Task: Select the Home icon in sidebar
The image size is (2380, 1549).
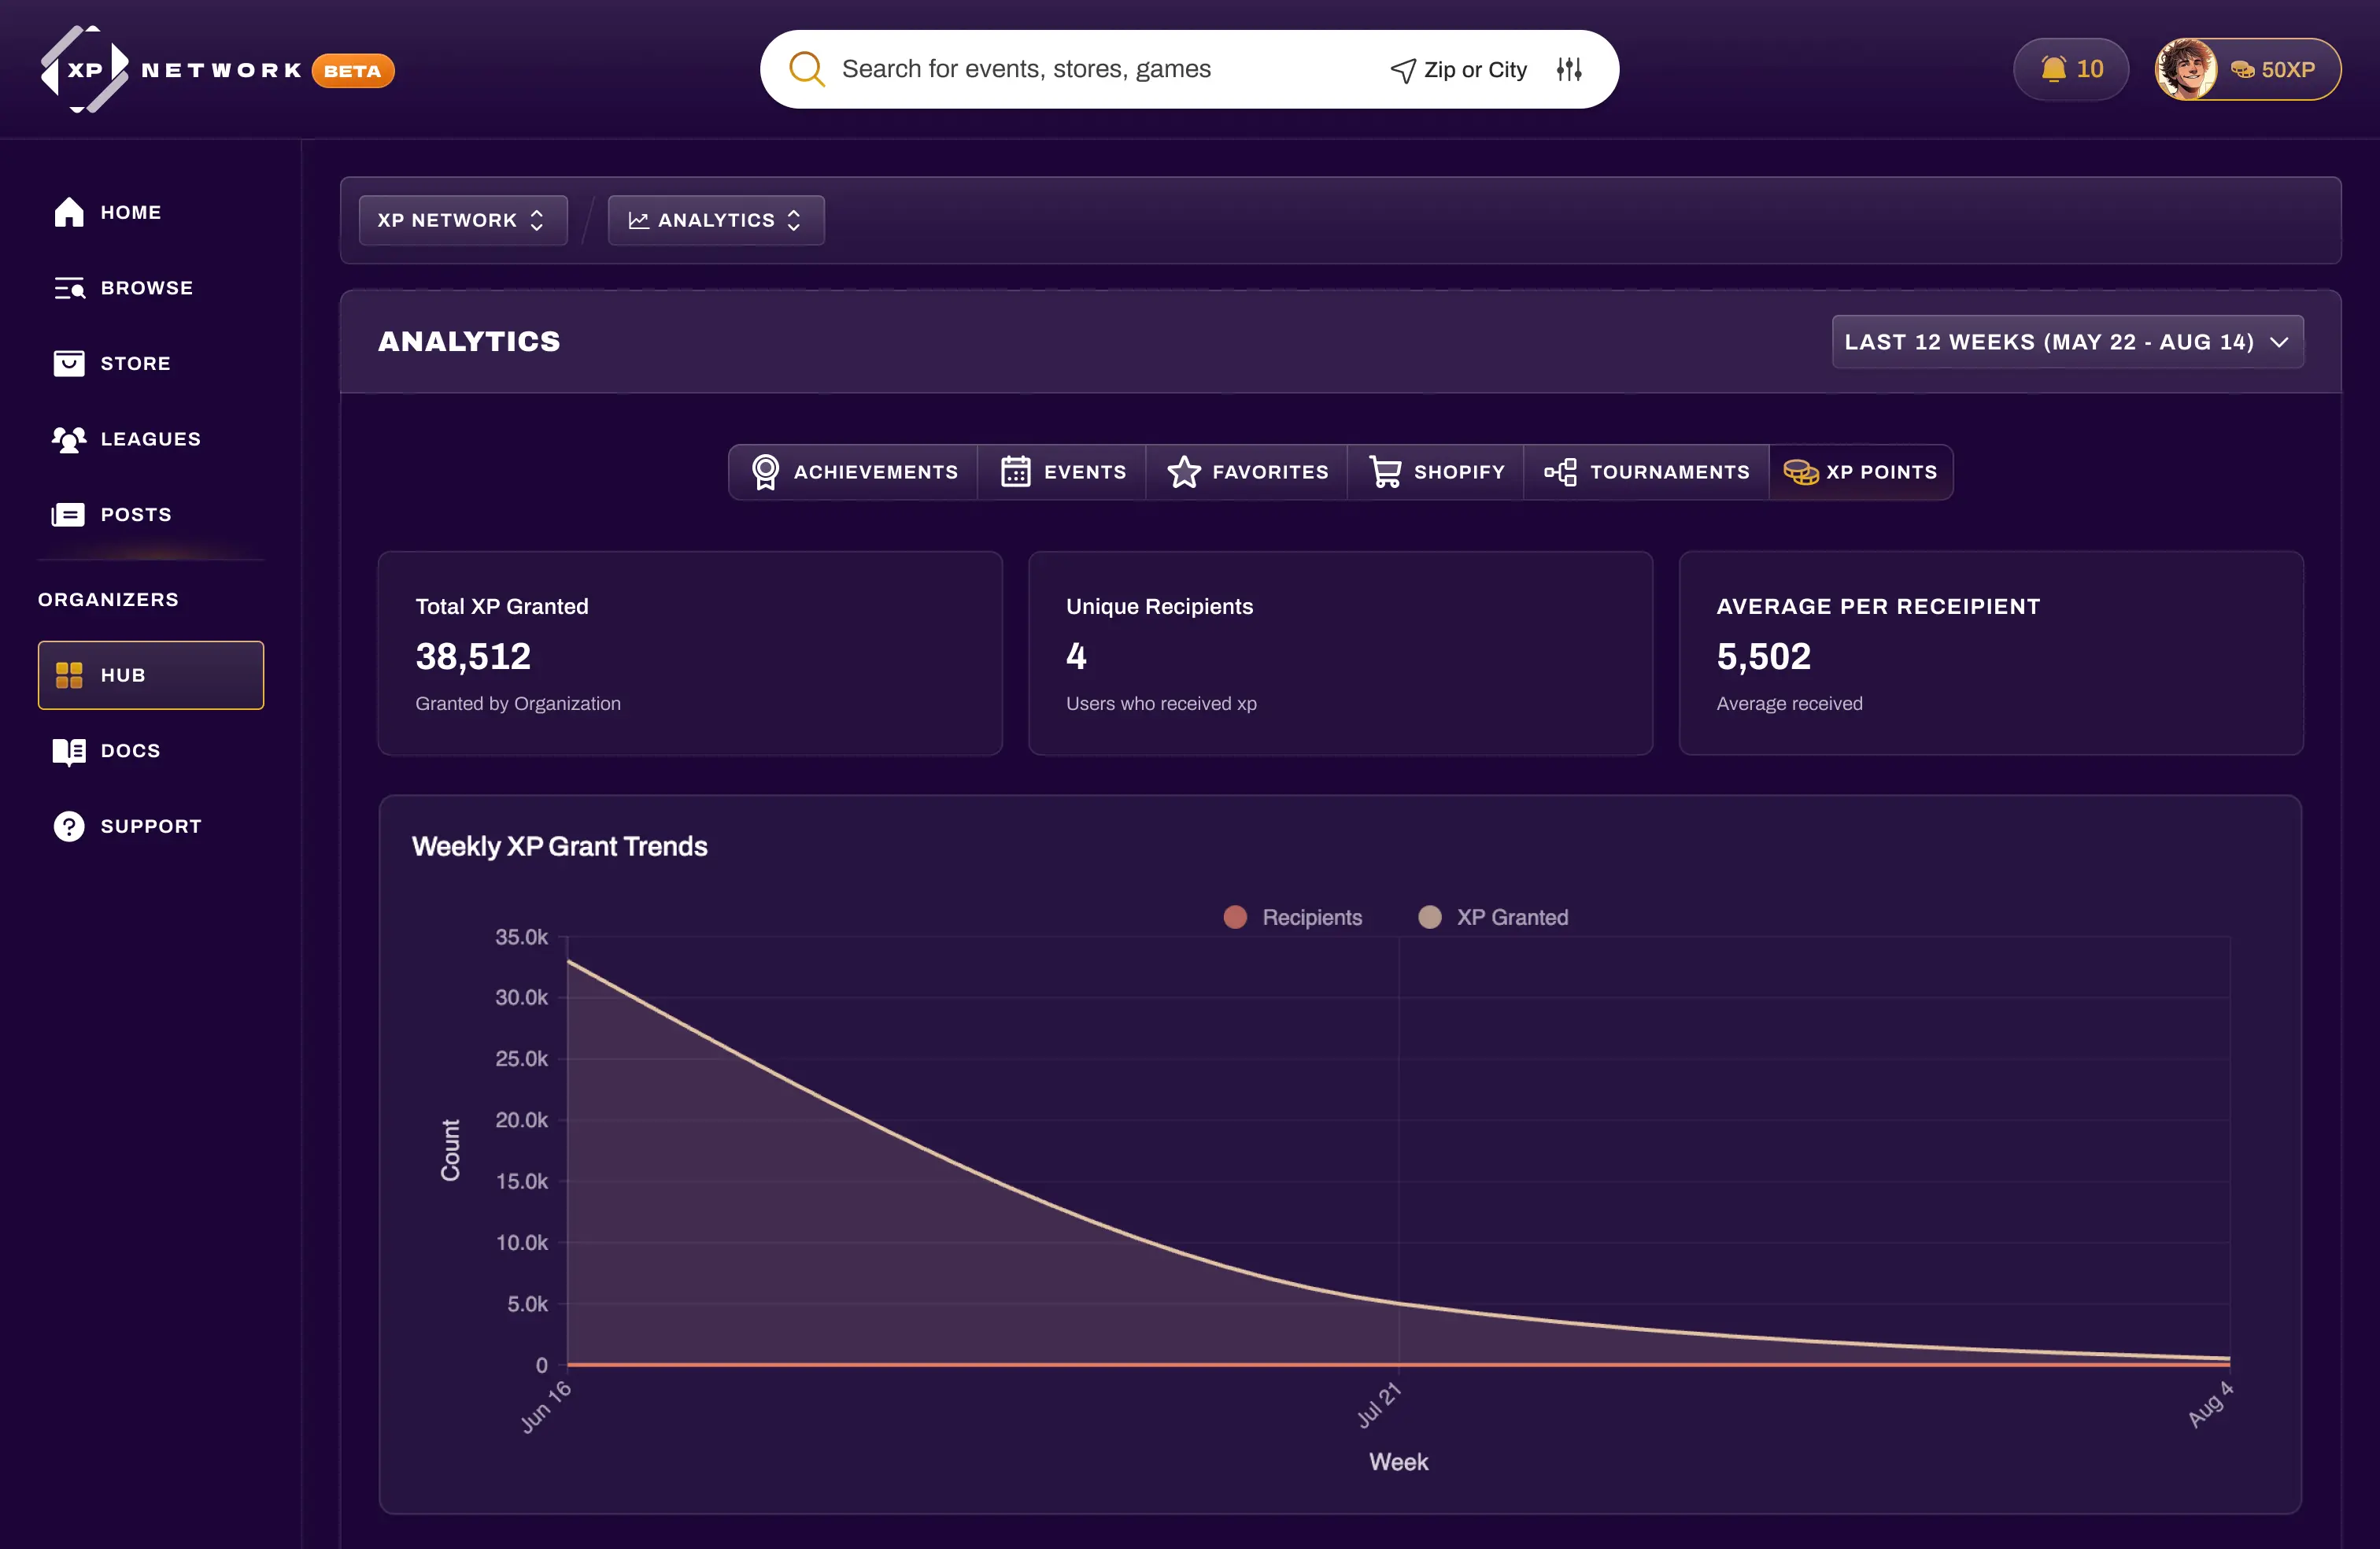Action: coord(68,211)
